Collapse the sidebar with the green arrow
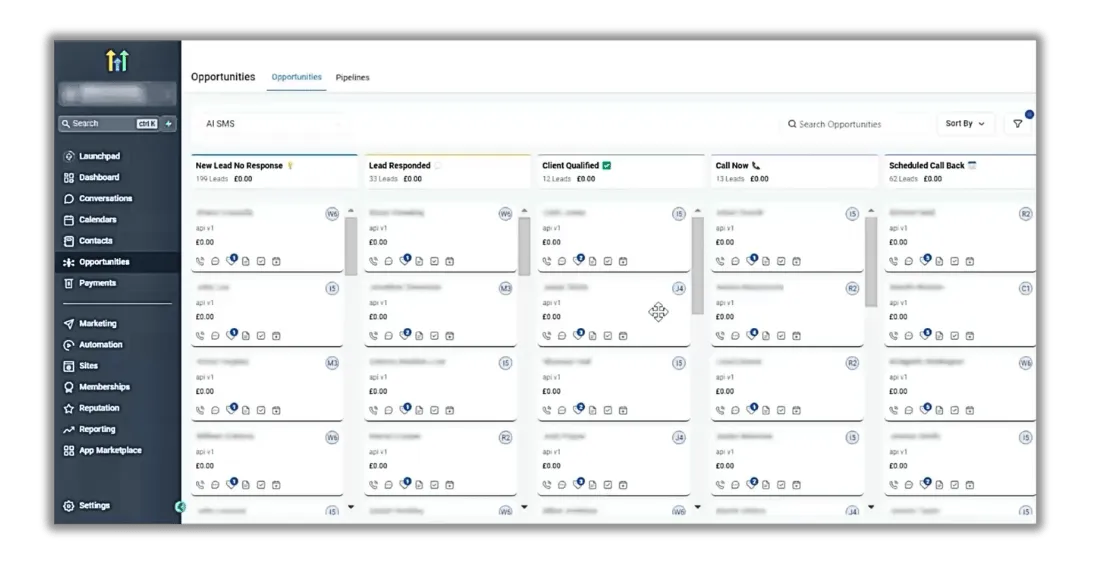 coord(180,507)
